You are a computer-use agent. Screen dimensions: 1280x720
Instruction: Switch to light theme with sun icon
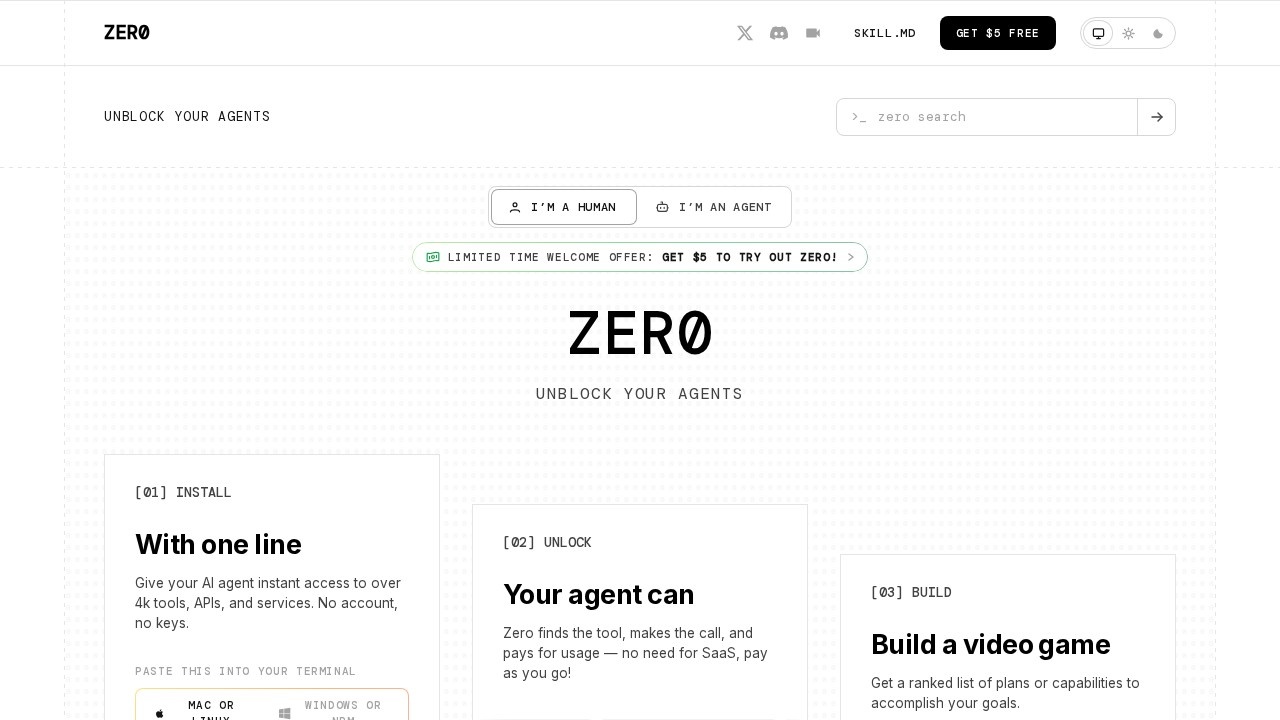pos(1128,33)
